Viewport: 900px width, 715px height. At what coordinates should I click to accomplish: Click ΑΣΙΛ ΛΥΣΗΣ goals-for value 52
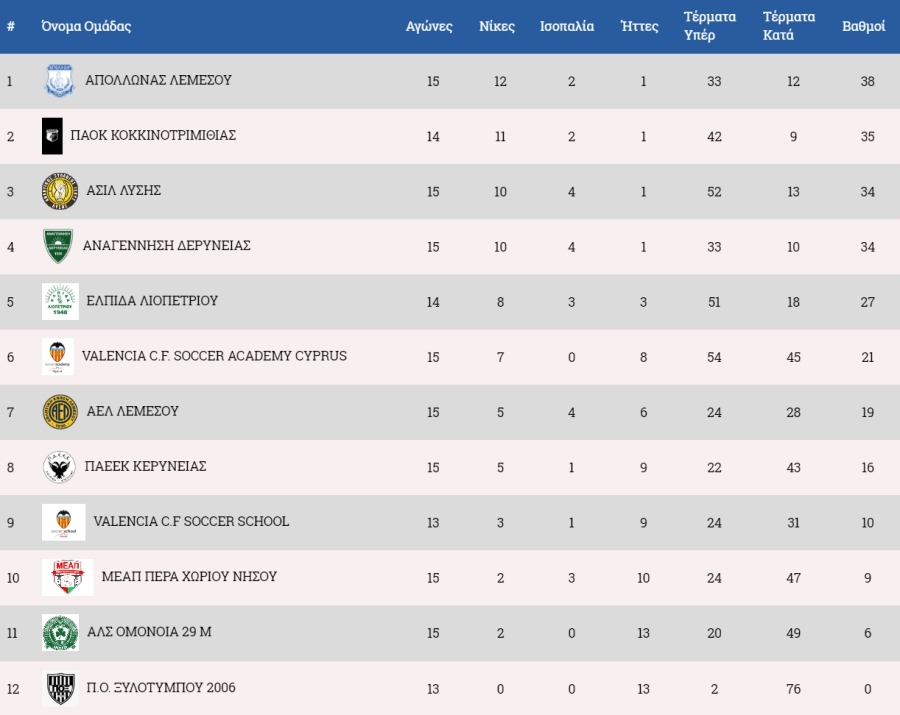[x=714, y=192]
